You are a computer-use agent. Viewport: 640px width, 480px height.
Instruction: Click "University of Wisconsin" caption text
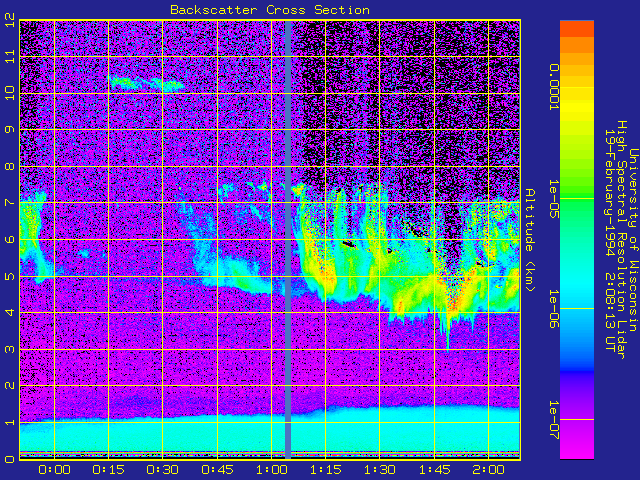(x=633, y=240)
